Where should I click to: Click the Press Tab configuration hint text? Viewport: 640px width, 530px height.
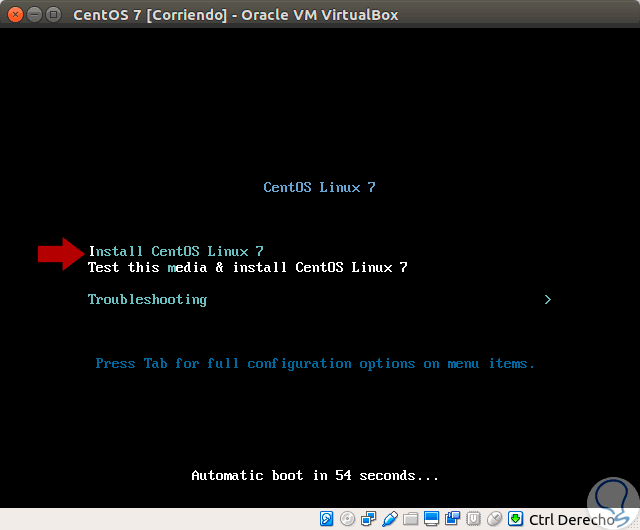point(315,364)
